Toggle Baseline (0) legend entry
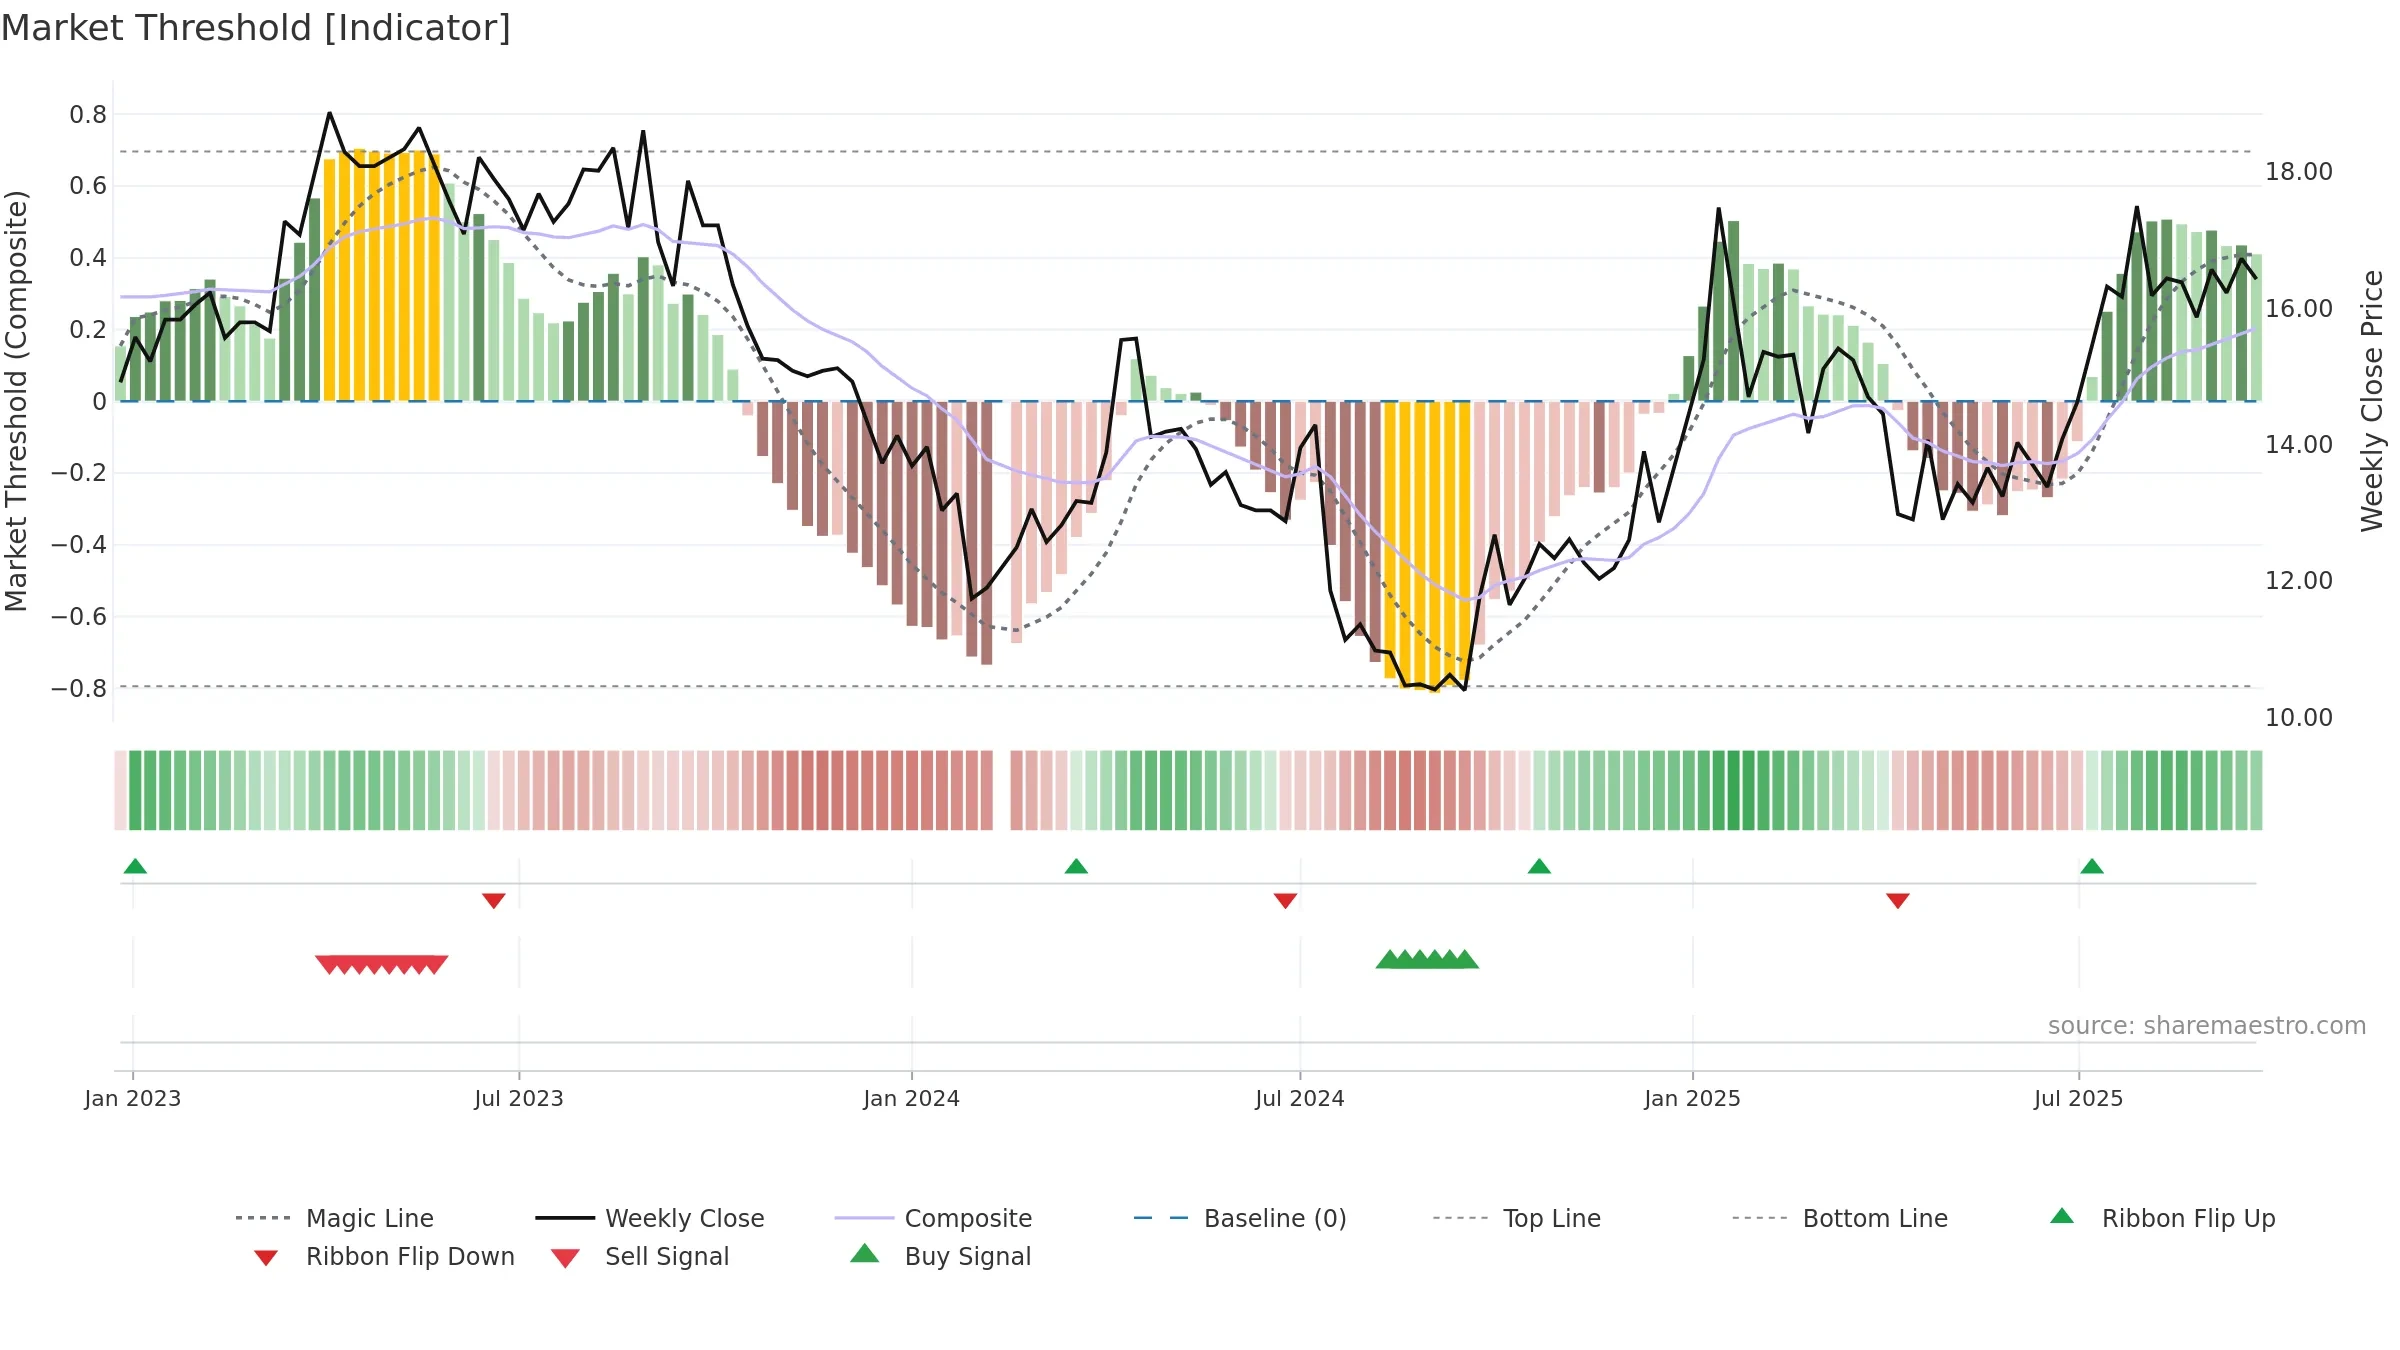Viewport: 2400px width, 1350px height. [x=1240, y=1218]
